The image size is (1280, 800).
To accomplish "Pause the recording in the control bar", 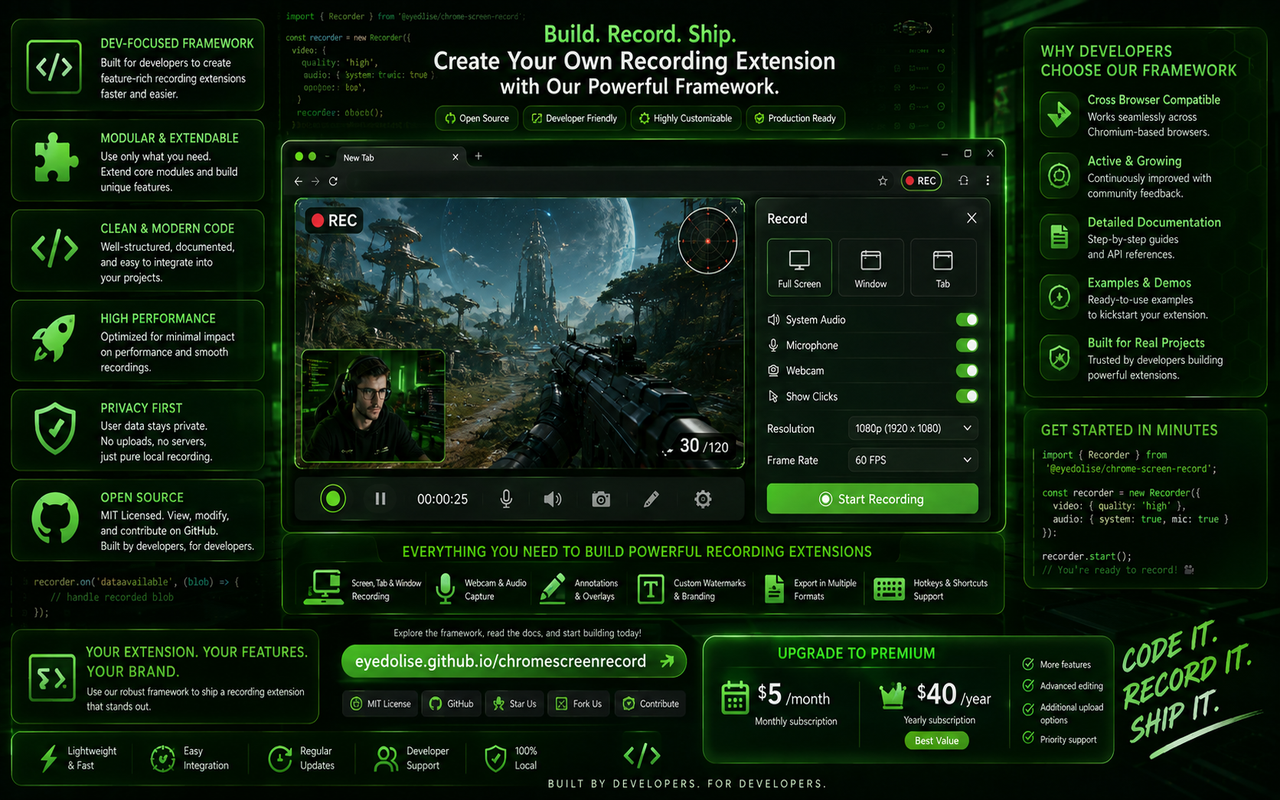I will pos(380,498).
